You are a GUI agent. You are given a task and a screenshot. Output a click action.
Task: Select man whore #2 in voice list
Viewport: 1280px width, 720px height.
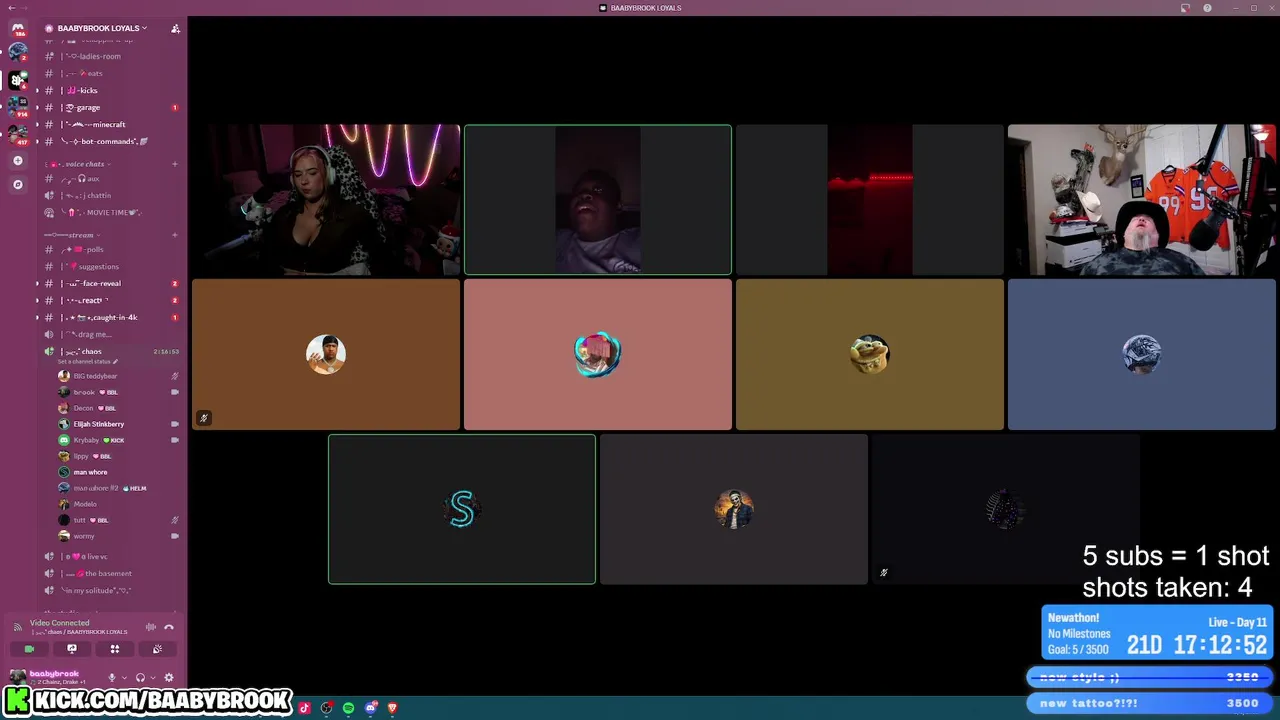(x=118, y=488)
